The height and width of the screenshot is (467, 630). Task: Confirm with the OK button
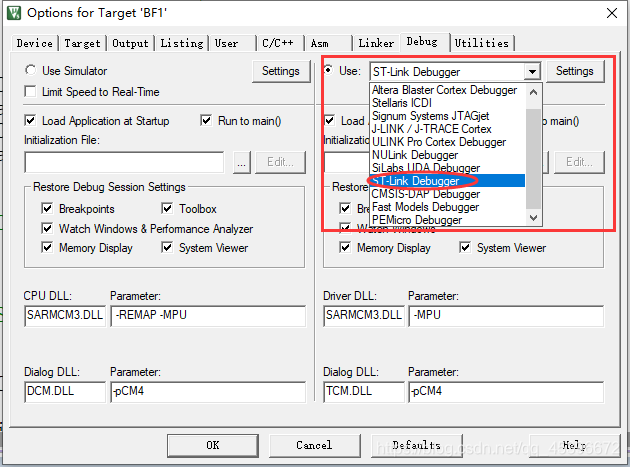tap(213, 445)
